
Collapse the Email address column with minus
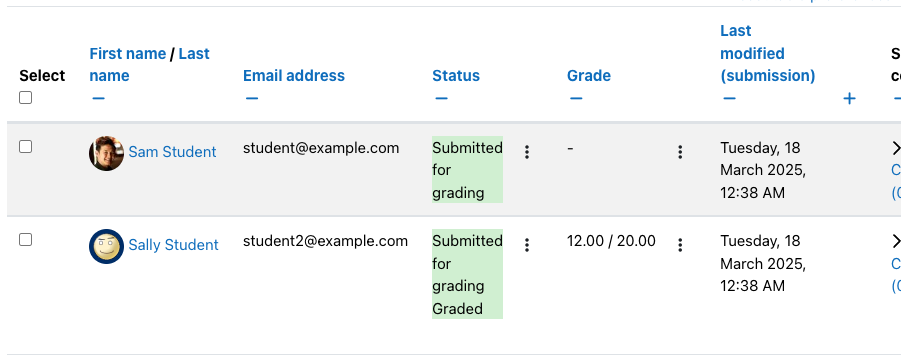(252, 99)
